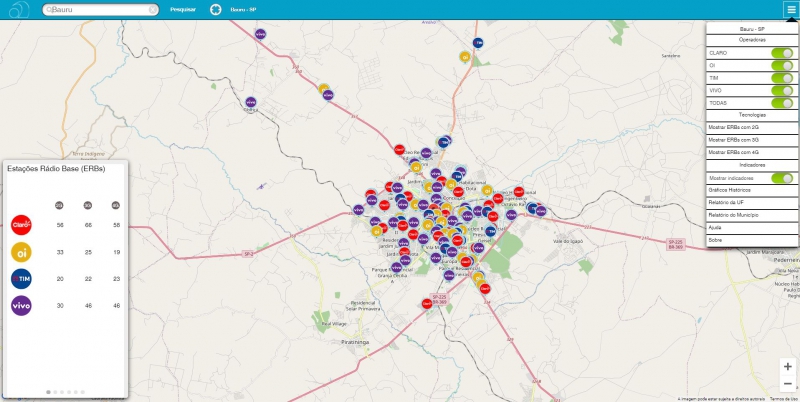Select the Vivo operator logo

point(22,306)
